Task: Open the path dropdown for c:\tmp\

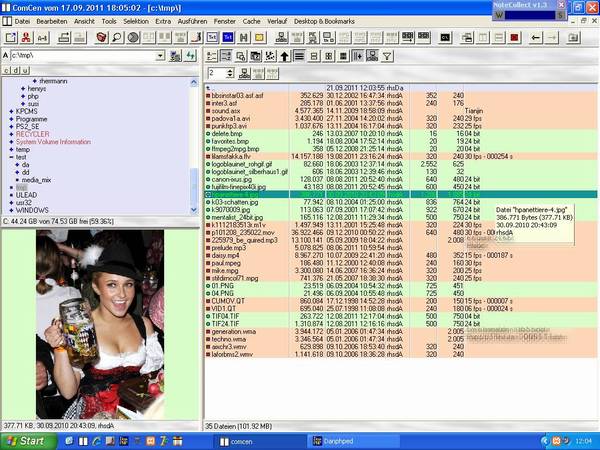Action: coord(160,56)
